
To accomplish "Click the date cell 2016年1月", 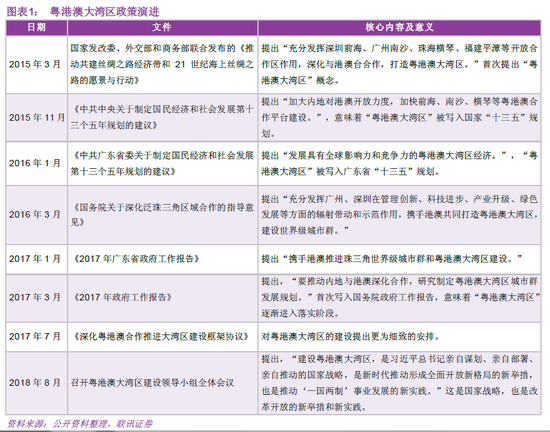I will click(36, 163).
